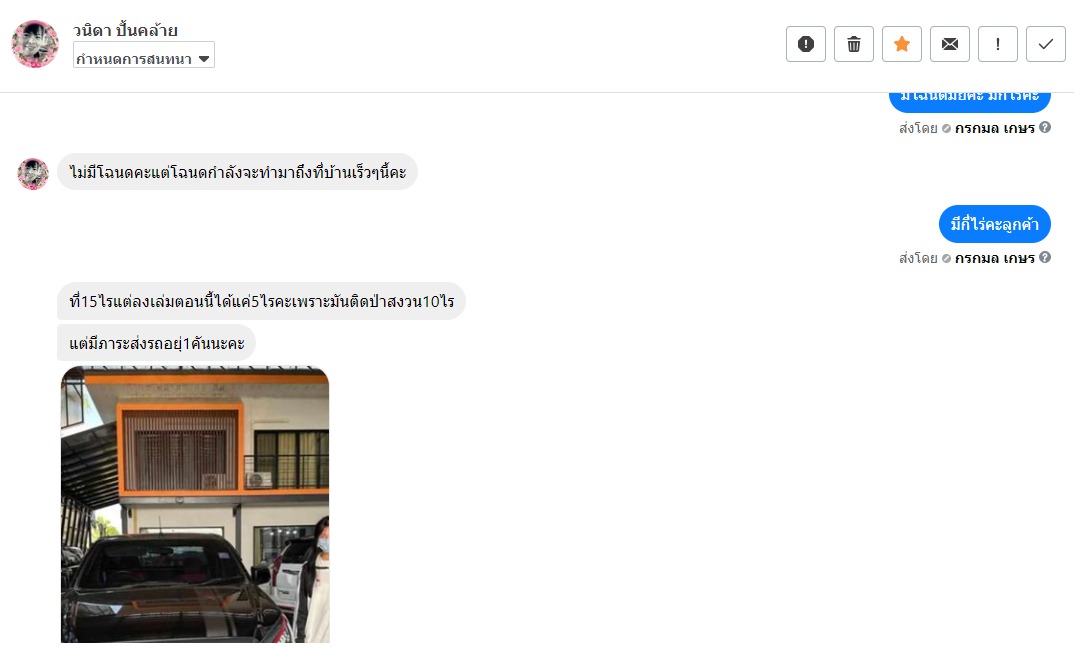The width and height of the screenshot is (1074, 652).
Task: Open the house and car photo attachment
Action: (195, 505)
